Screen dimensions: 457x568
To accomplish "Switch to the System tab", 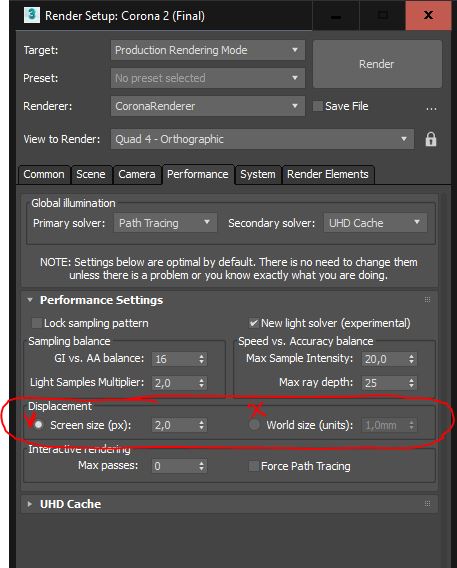I will (258, 174).
